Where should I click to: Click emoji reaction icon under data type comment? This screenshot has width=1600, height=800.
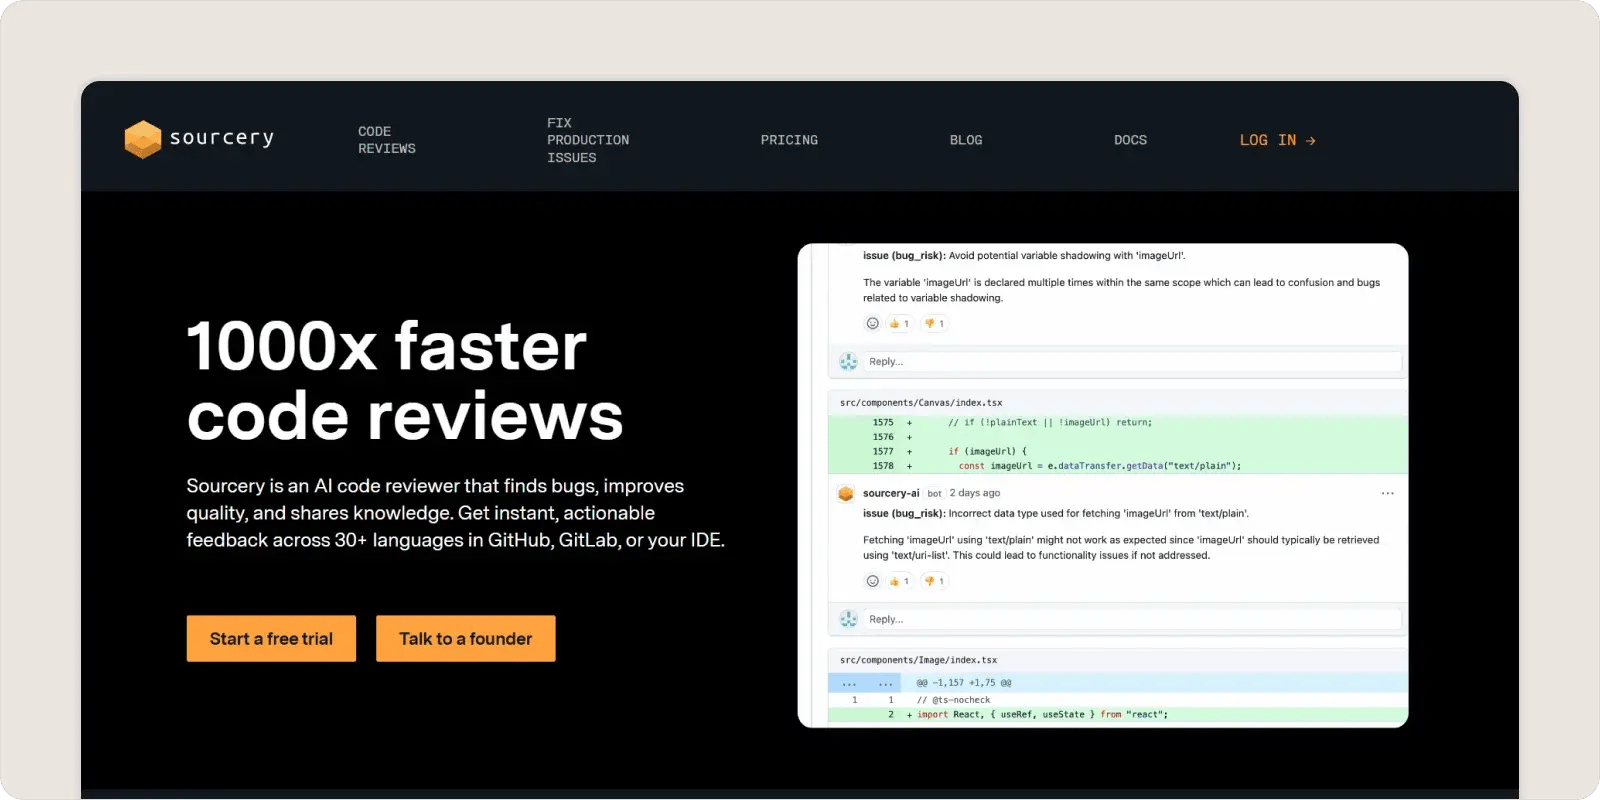click(872, 581)
